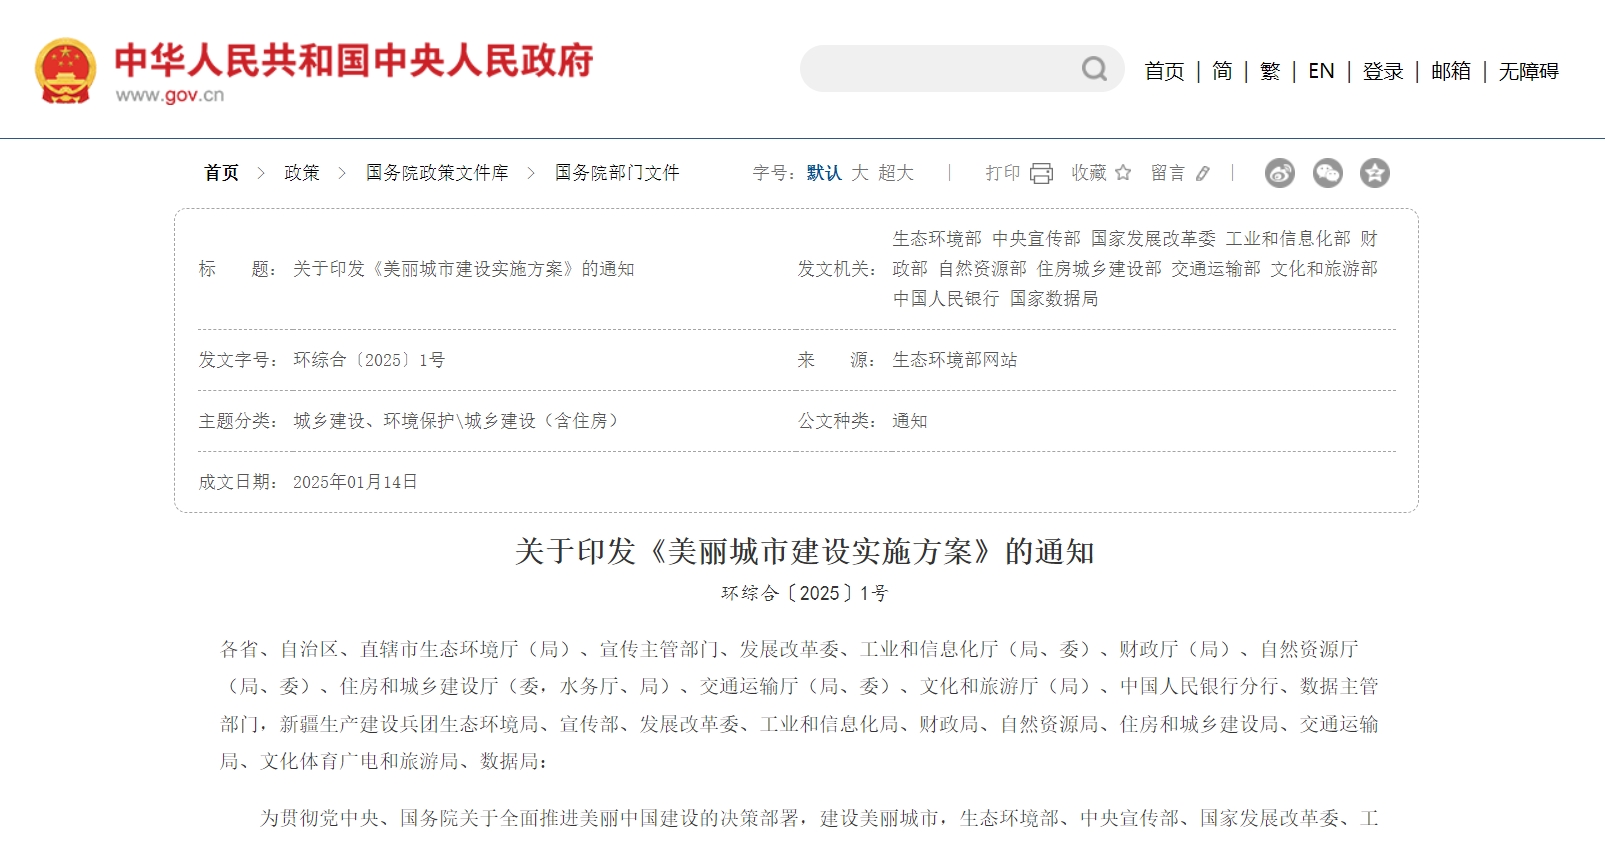This screenshot has width=1605, height=841.
Task: Open 国务院政策文件库 breadcrumb link
Action: coord(437,173)
